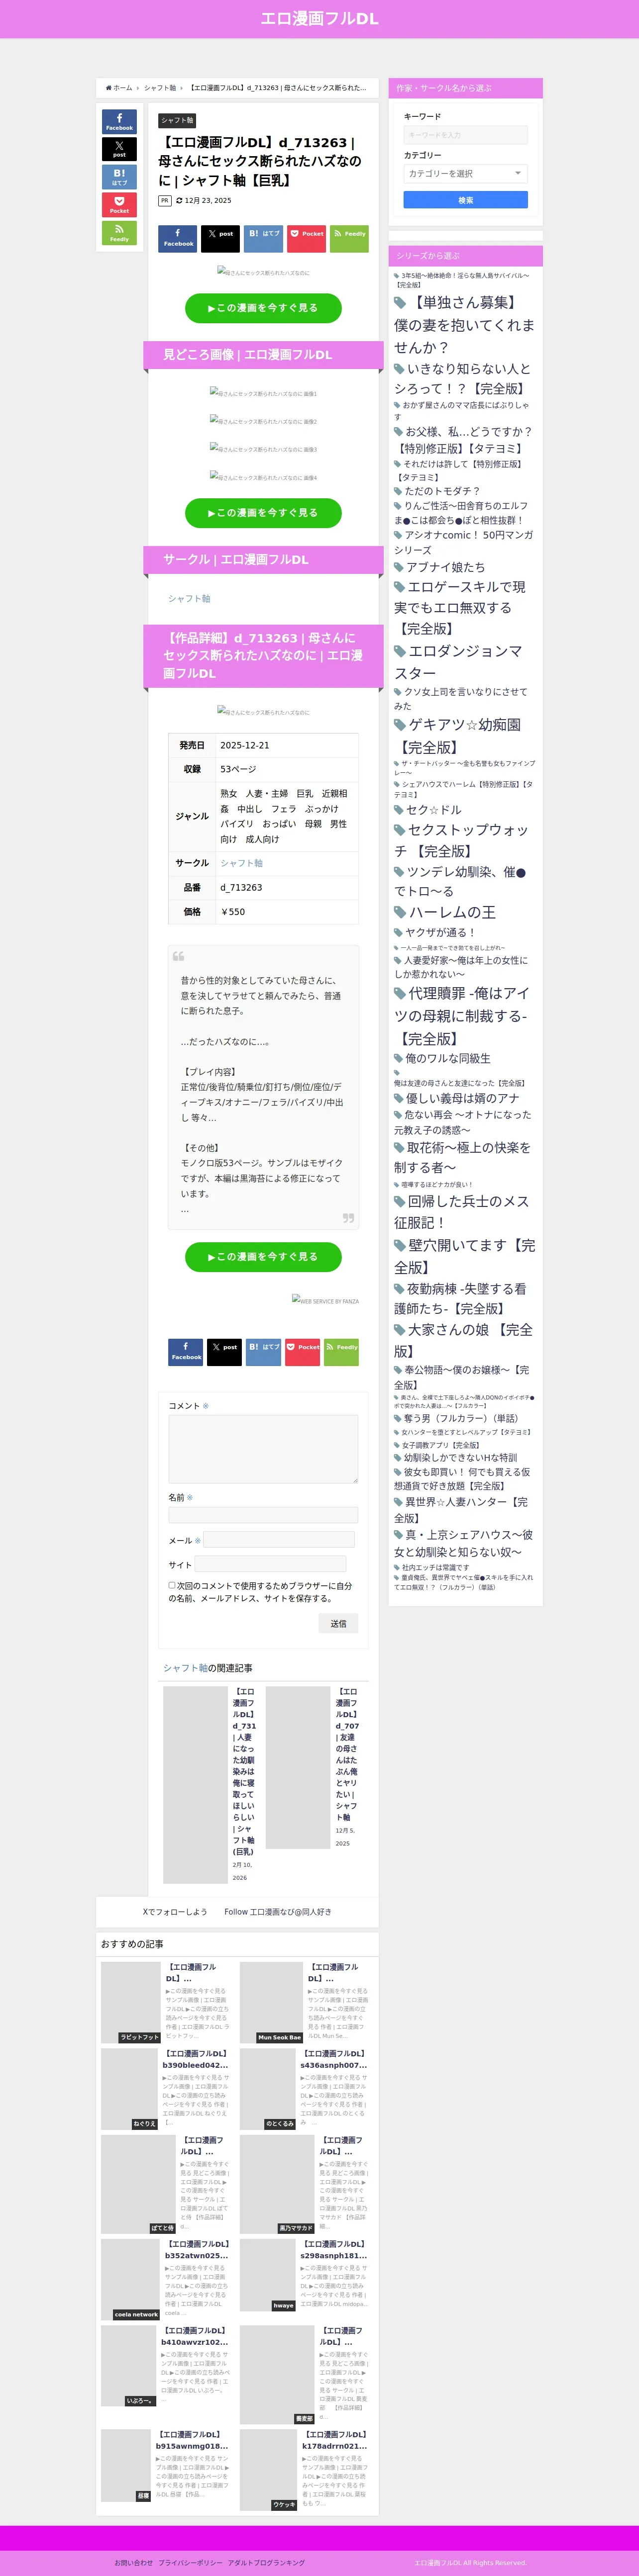The width and height of the screenshot is (639, 2576).
Task: Open recommended article k178adrrn021…
Action: click(335, 2440)
